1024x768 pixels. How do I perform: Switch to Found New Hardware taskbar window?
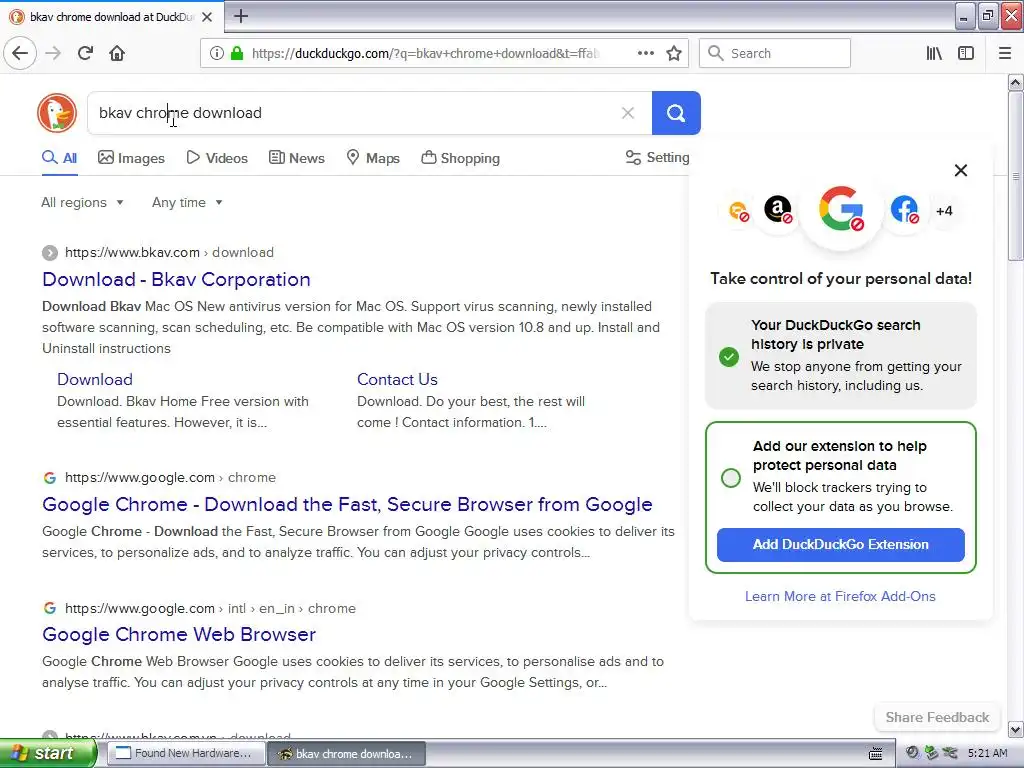[185, 753]
